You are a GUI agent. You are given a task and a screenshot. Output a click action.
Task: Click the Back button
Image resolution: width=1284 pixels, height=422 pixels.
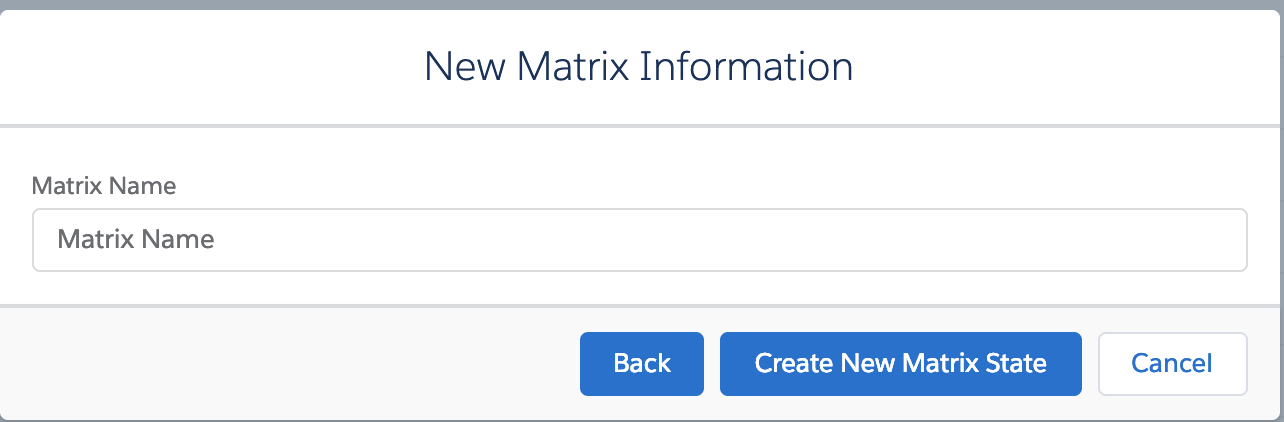click(642, 363)
